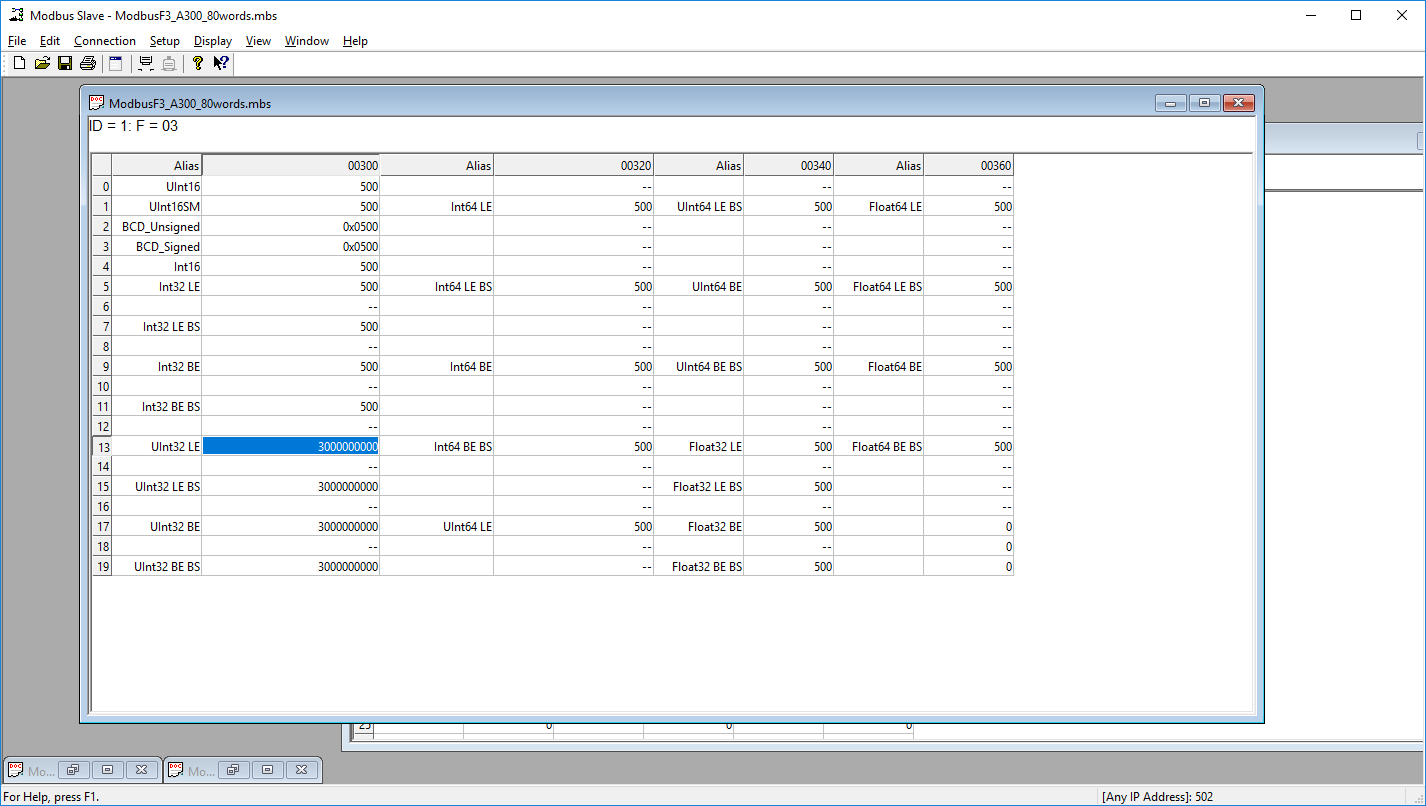Click the yellow question mark About icon
Viewport: 1426px width, 806px height.
(198, 64)
